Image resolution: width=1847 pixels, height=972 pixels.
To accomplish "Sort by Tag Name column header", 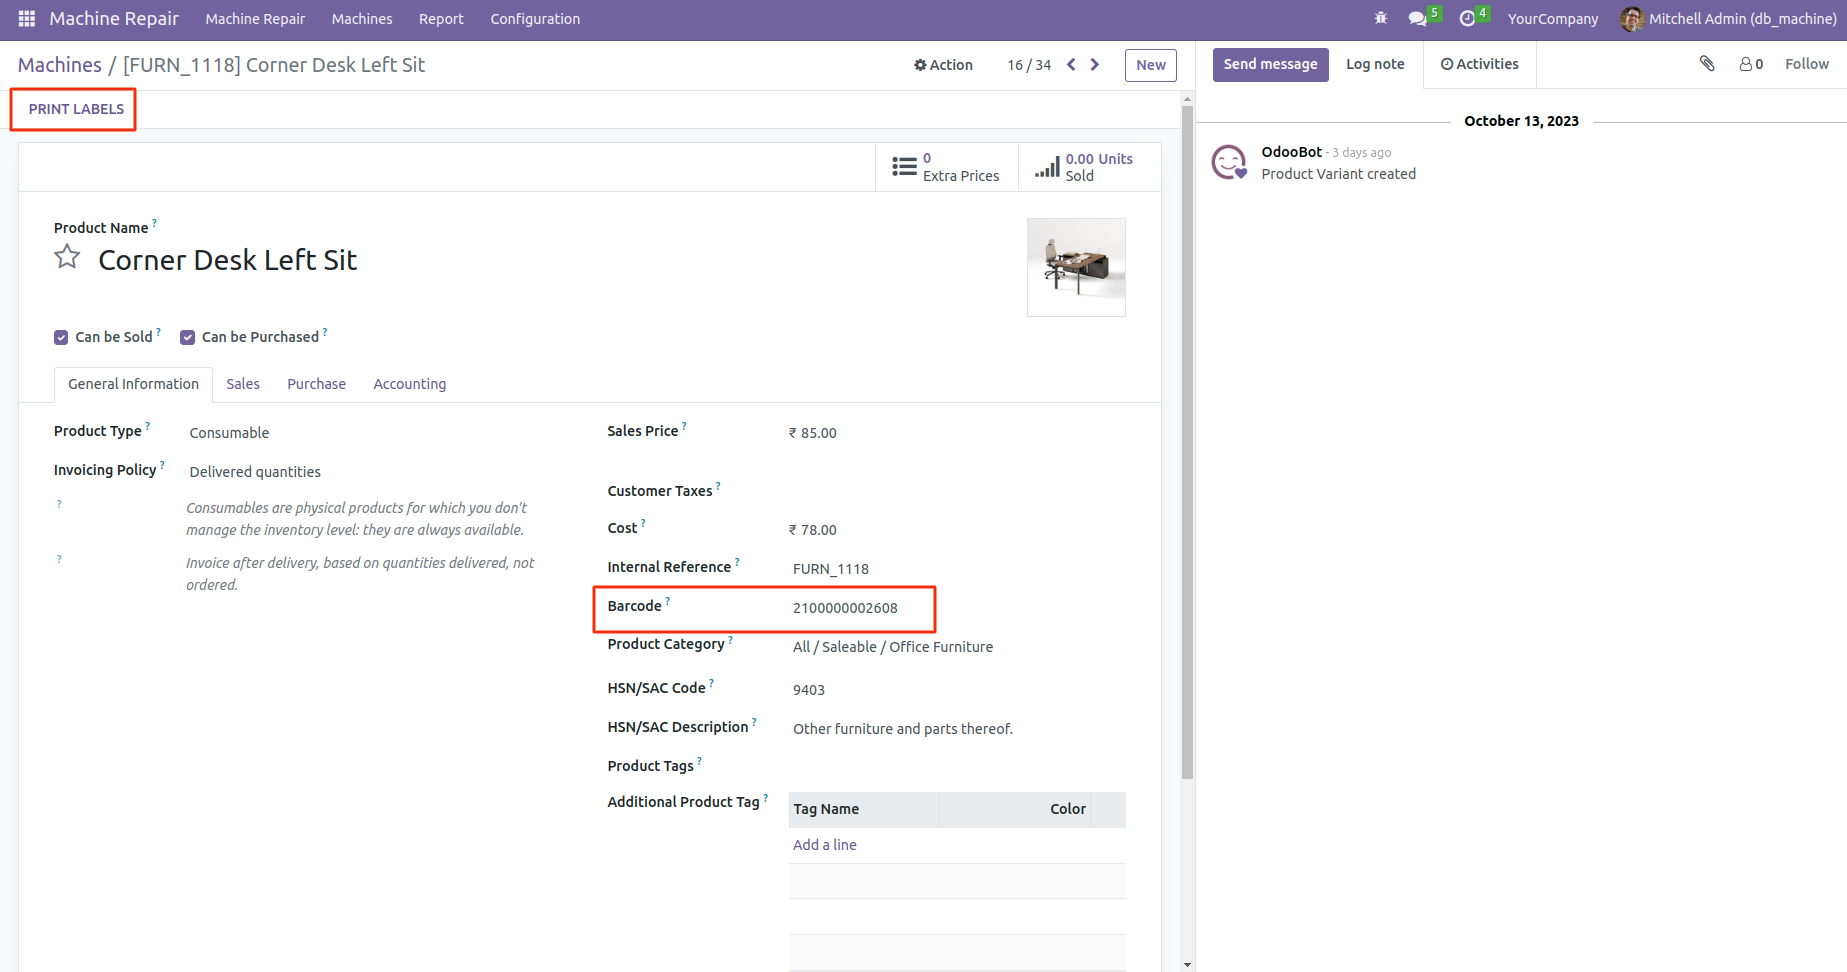I will 864,809.
